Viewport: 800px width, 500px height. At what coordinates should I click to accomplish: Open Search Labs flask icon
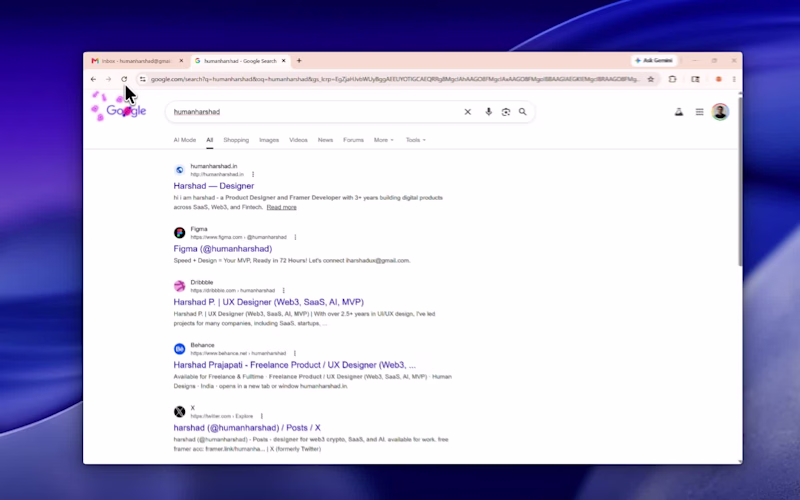[x=679, y=112]
